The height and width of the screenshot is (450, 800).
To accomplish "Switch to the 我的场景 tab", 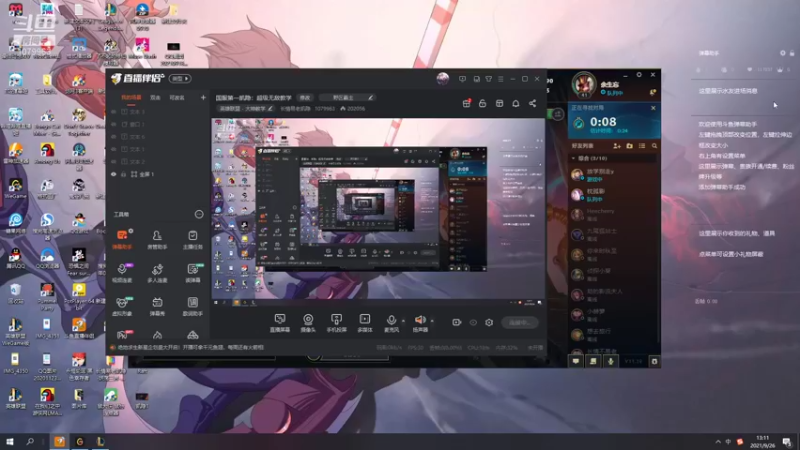I will click(131, 97).
